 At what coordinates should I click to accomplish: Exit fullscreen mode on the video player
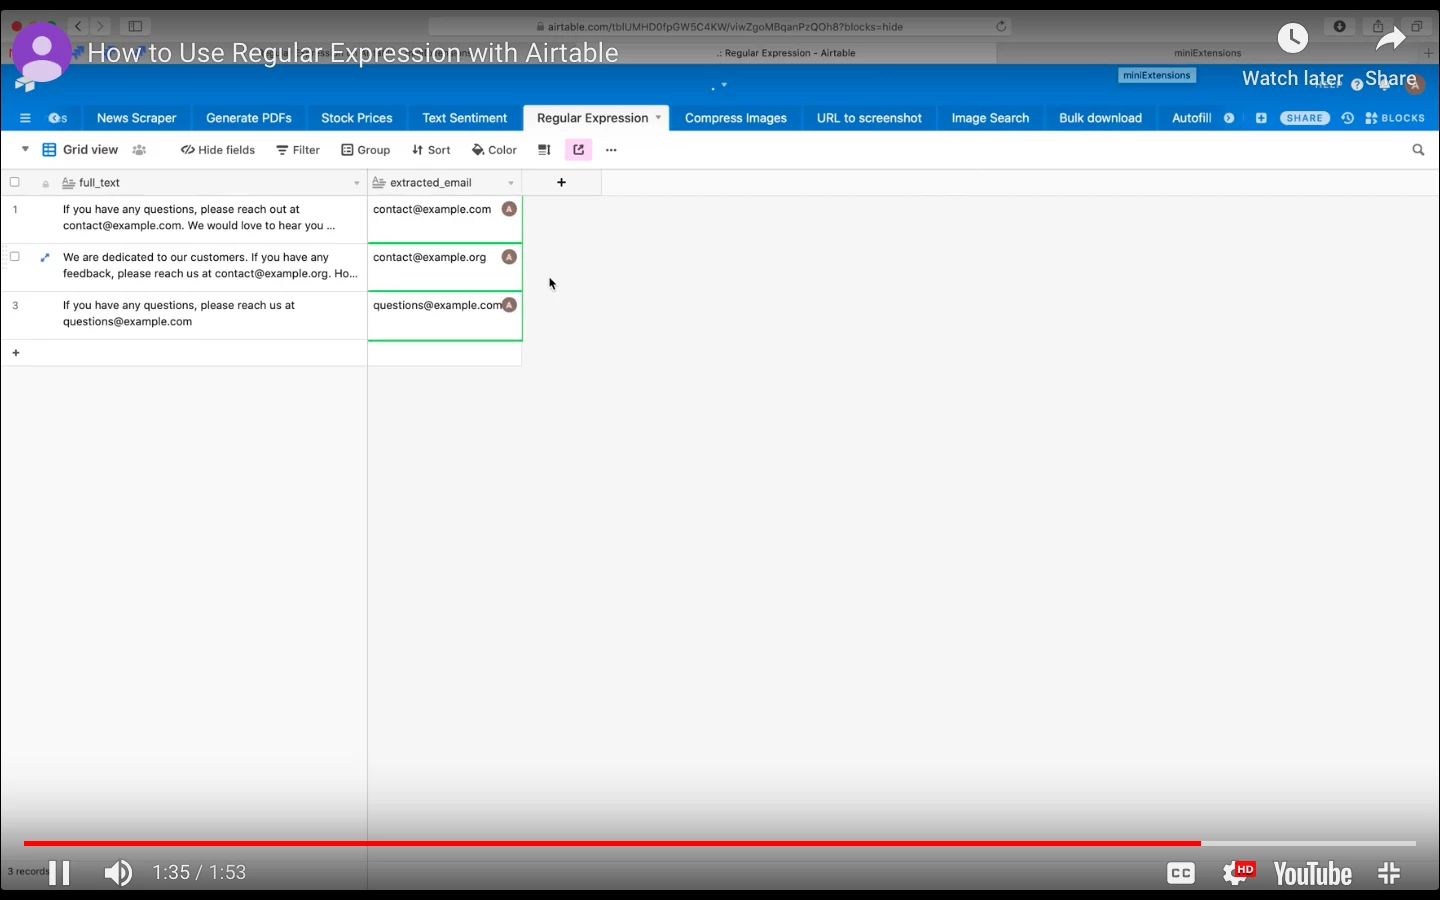1389,873
